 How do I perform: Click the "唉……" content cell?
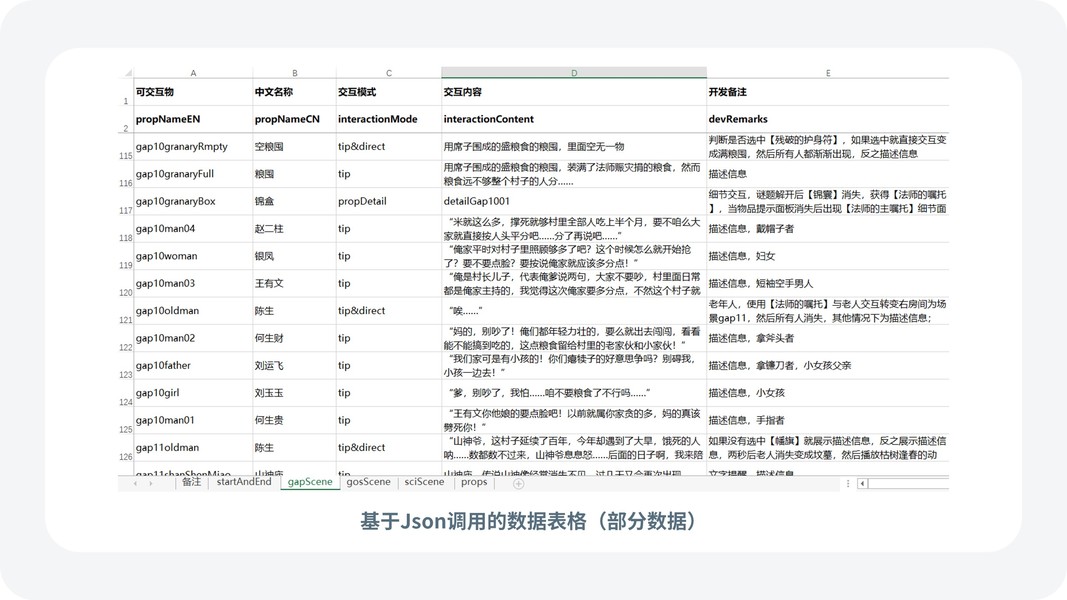tap(574, 311)
